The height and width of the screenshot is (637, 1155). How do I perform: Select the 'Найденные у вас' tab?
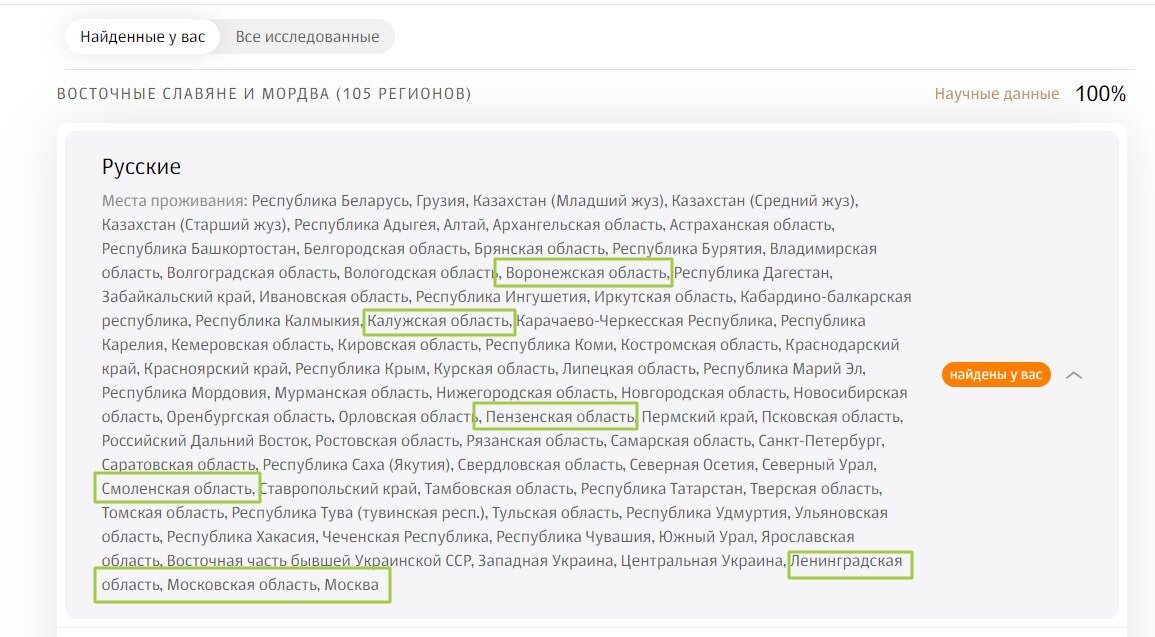[142, 35]
